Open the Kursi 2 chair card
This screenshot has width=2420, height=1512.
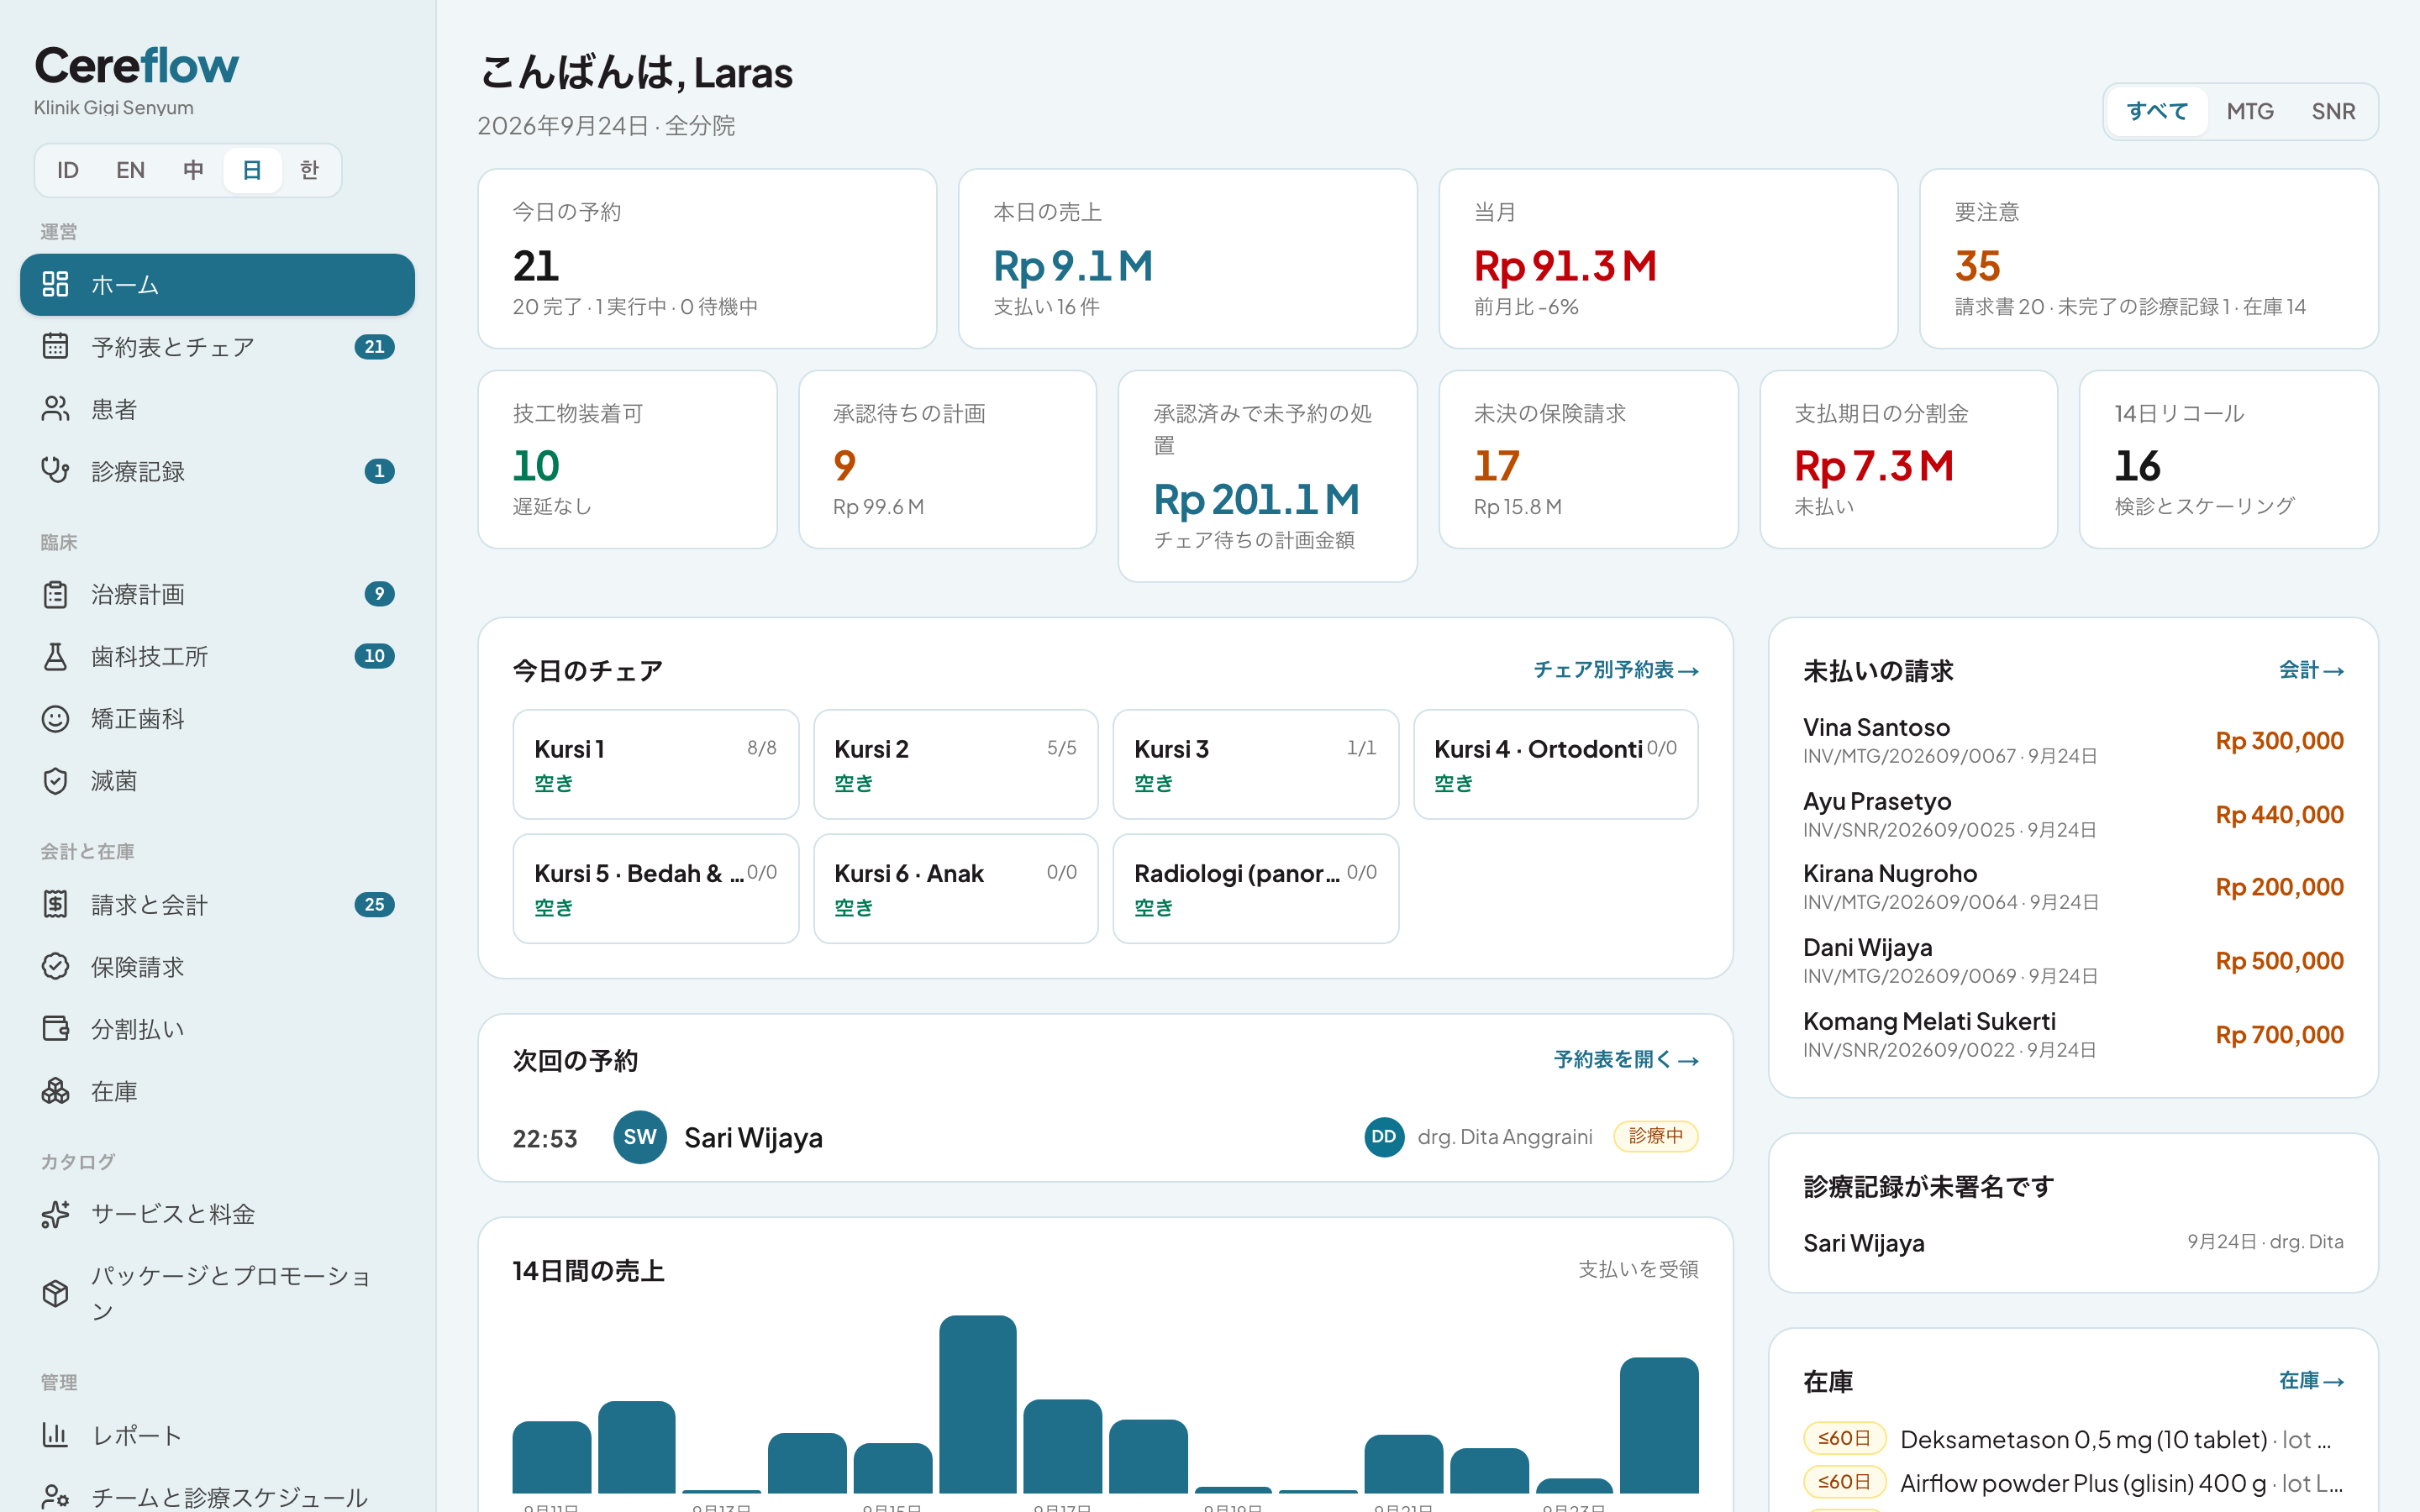coord(955,765)
